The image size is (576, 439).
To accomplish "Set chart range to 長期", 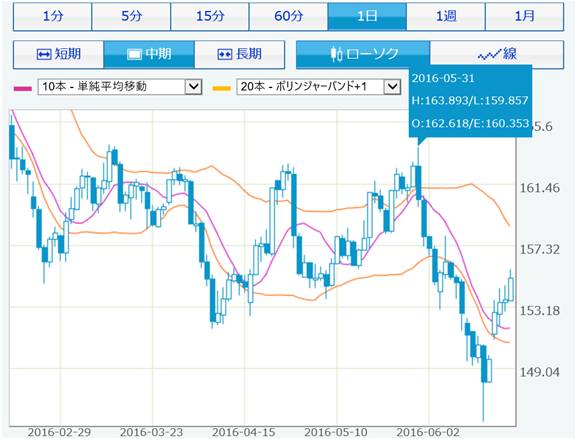I will point(240,54).
